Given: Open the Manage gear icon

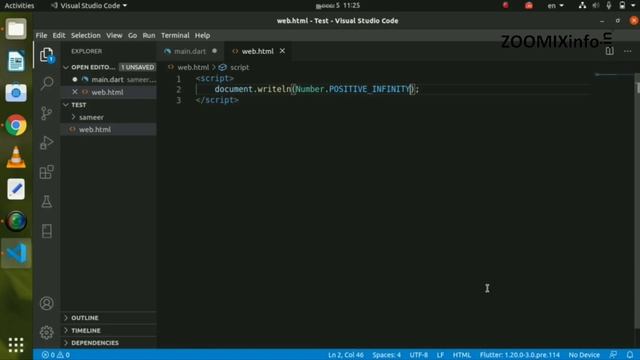Looking at the screenshot, I should pos(47,333).
